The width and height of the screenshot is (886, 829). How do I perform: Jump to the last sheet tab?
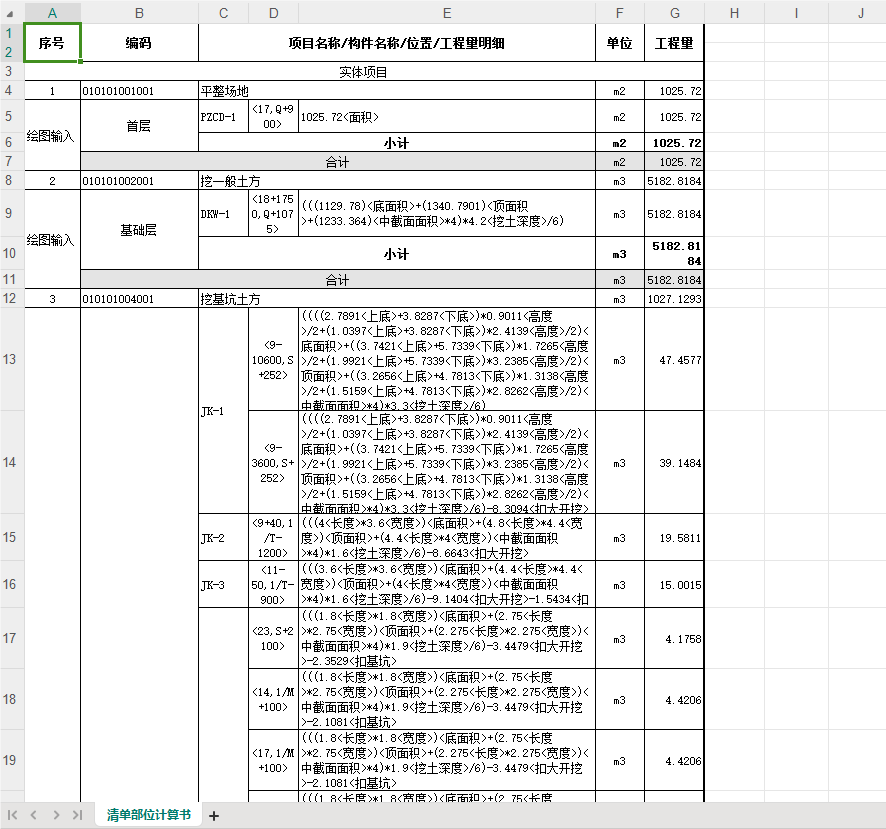point(77,815)
